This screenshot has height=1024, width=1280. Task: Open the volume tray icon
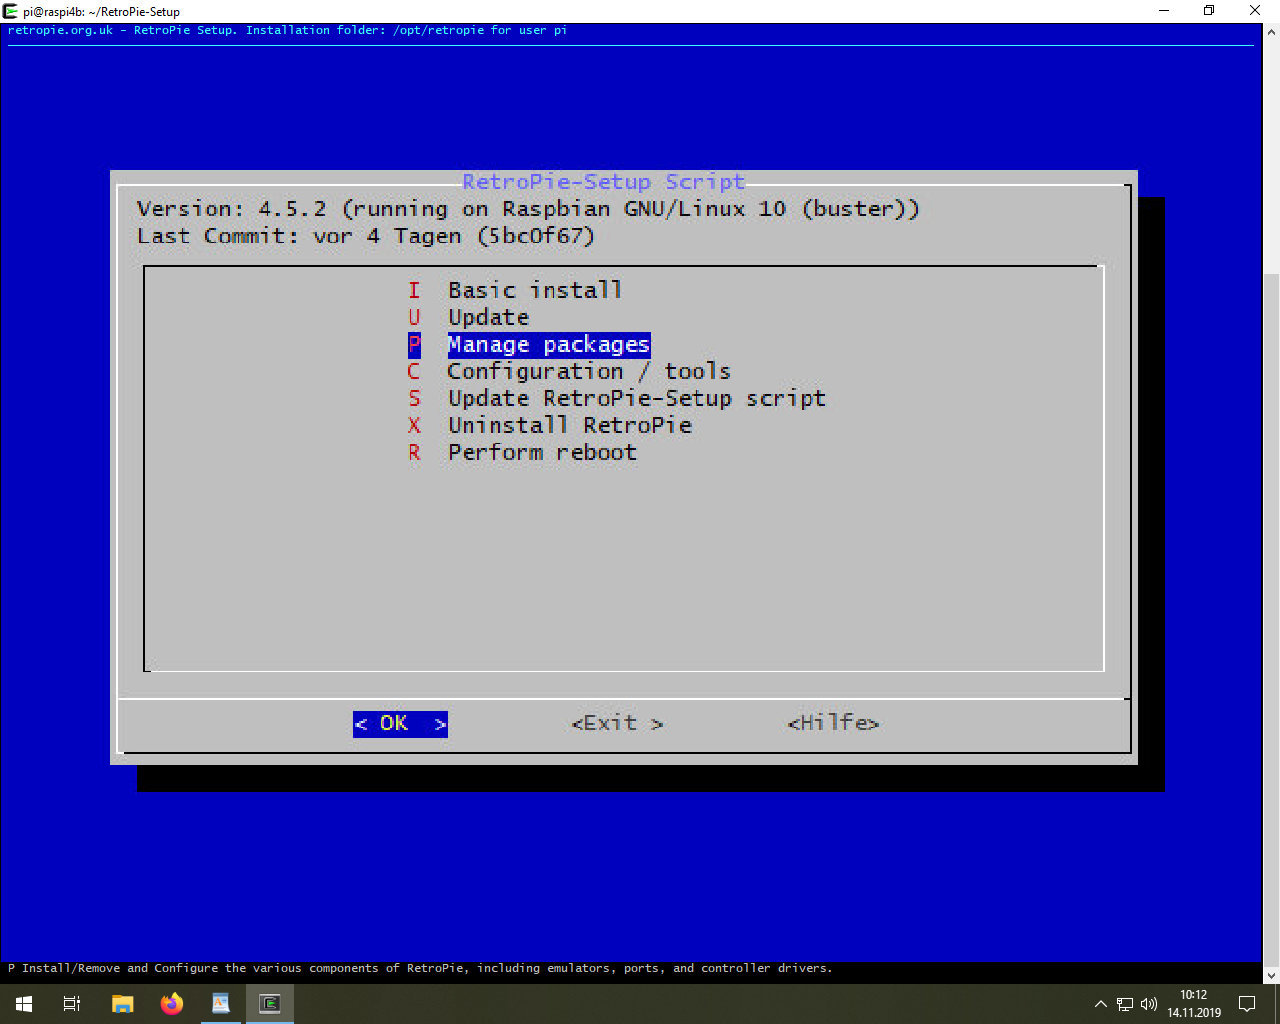pos(1149,1003)
